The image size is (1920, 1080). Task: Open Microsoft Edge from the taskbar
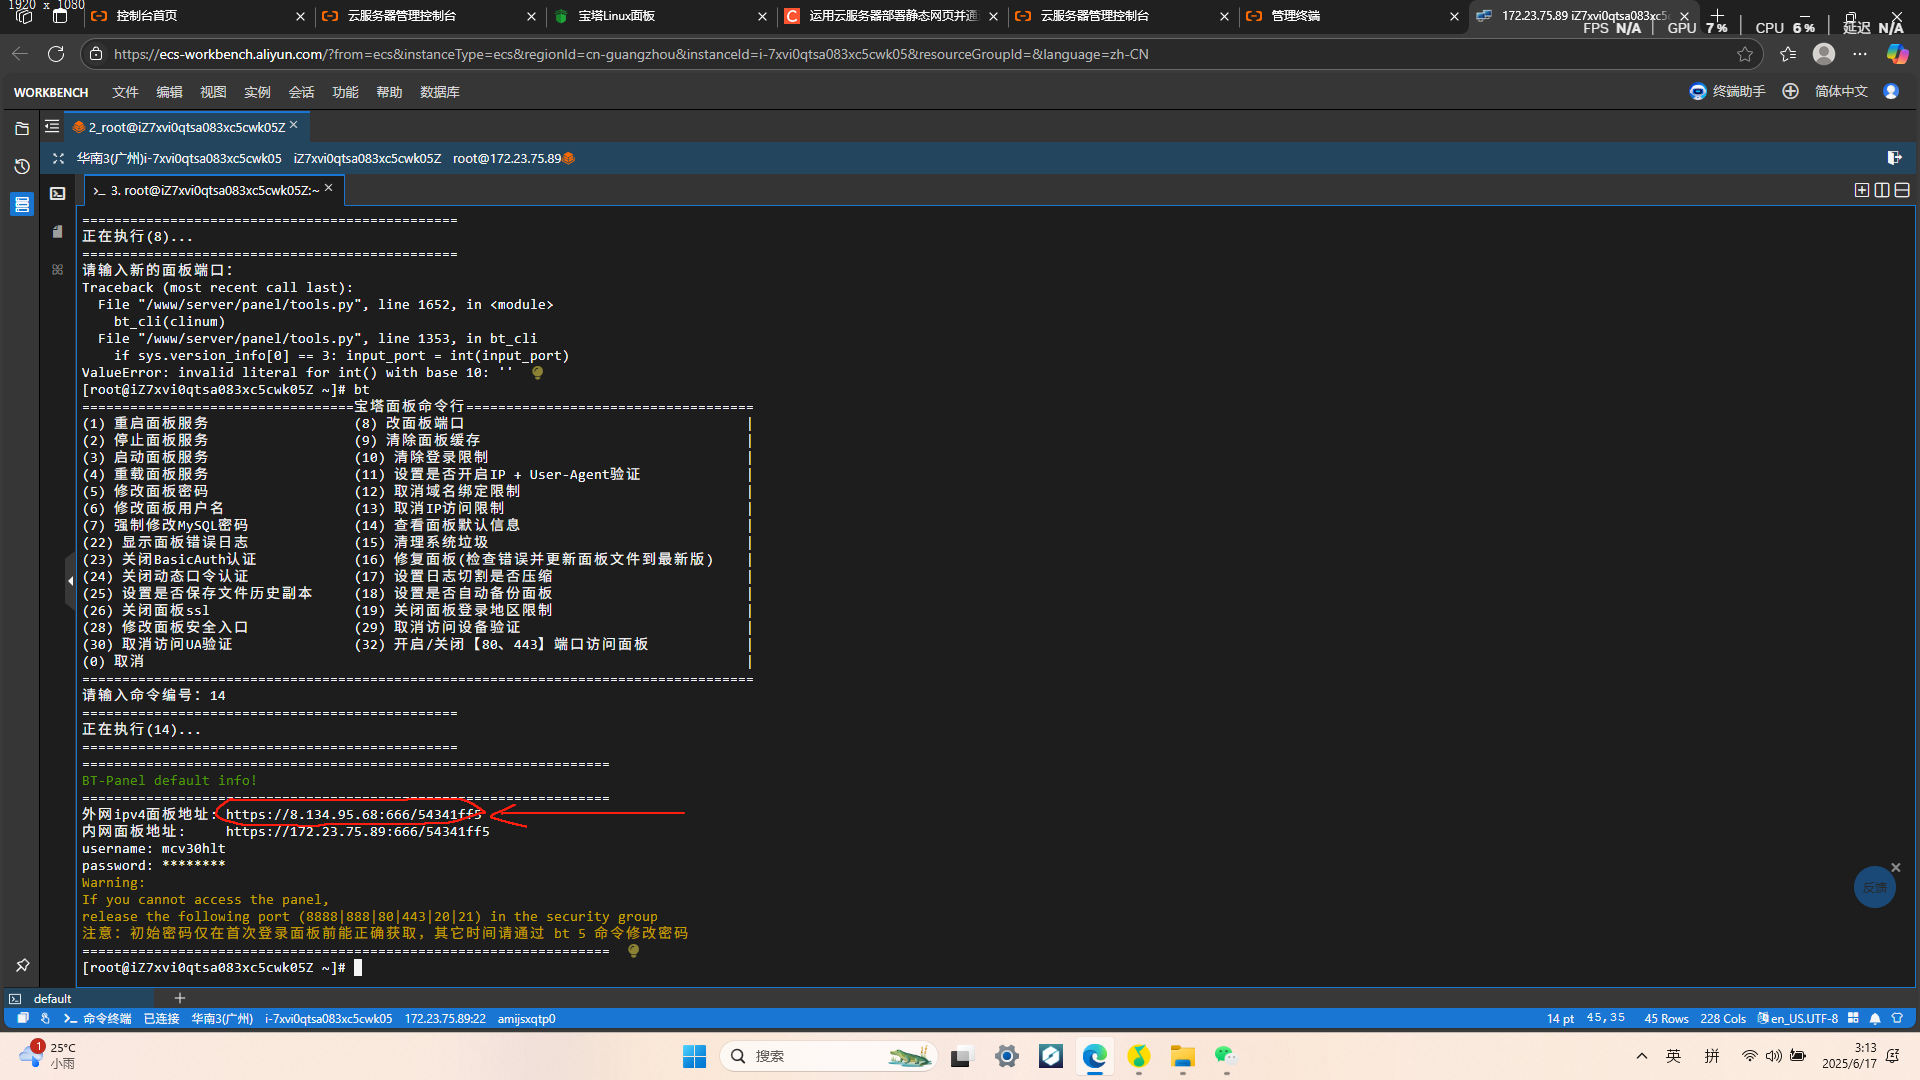pos(1095,1056)
